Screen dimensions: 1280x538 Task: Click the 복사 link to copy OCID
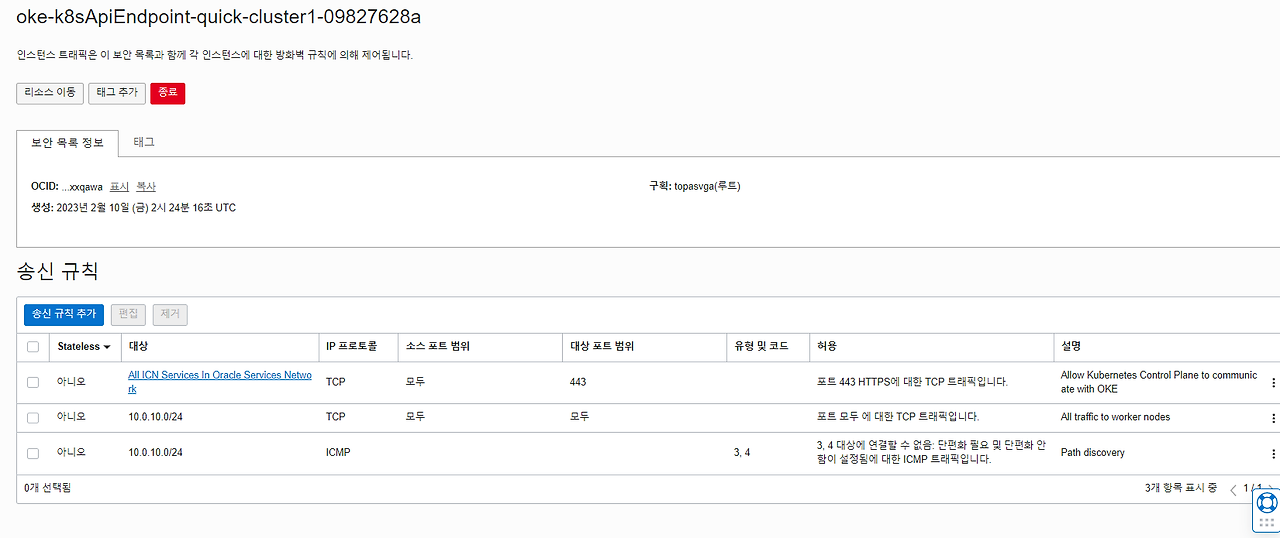click(146, 187)
